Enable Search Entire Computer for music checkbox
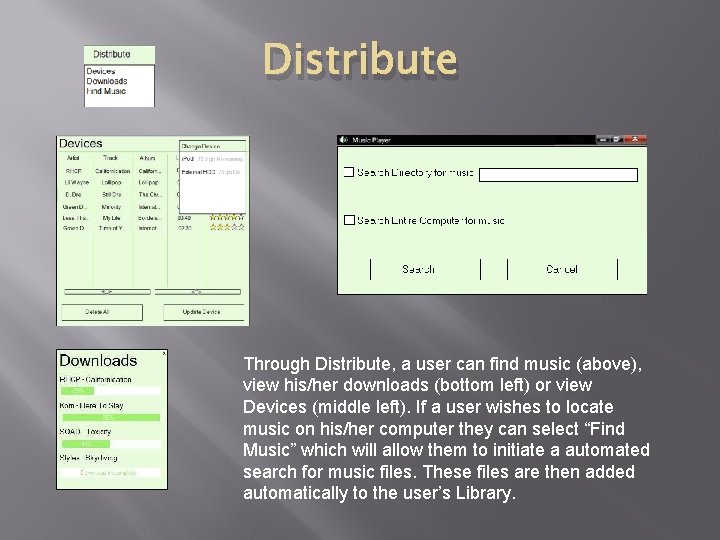The height and width of the screenshot is (540, 720). coord(349,220)
